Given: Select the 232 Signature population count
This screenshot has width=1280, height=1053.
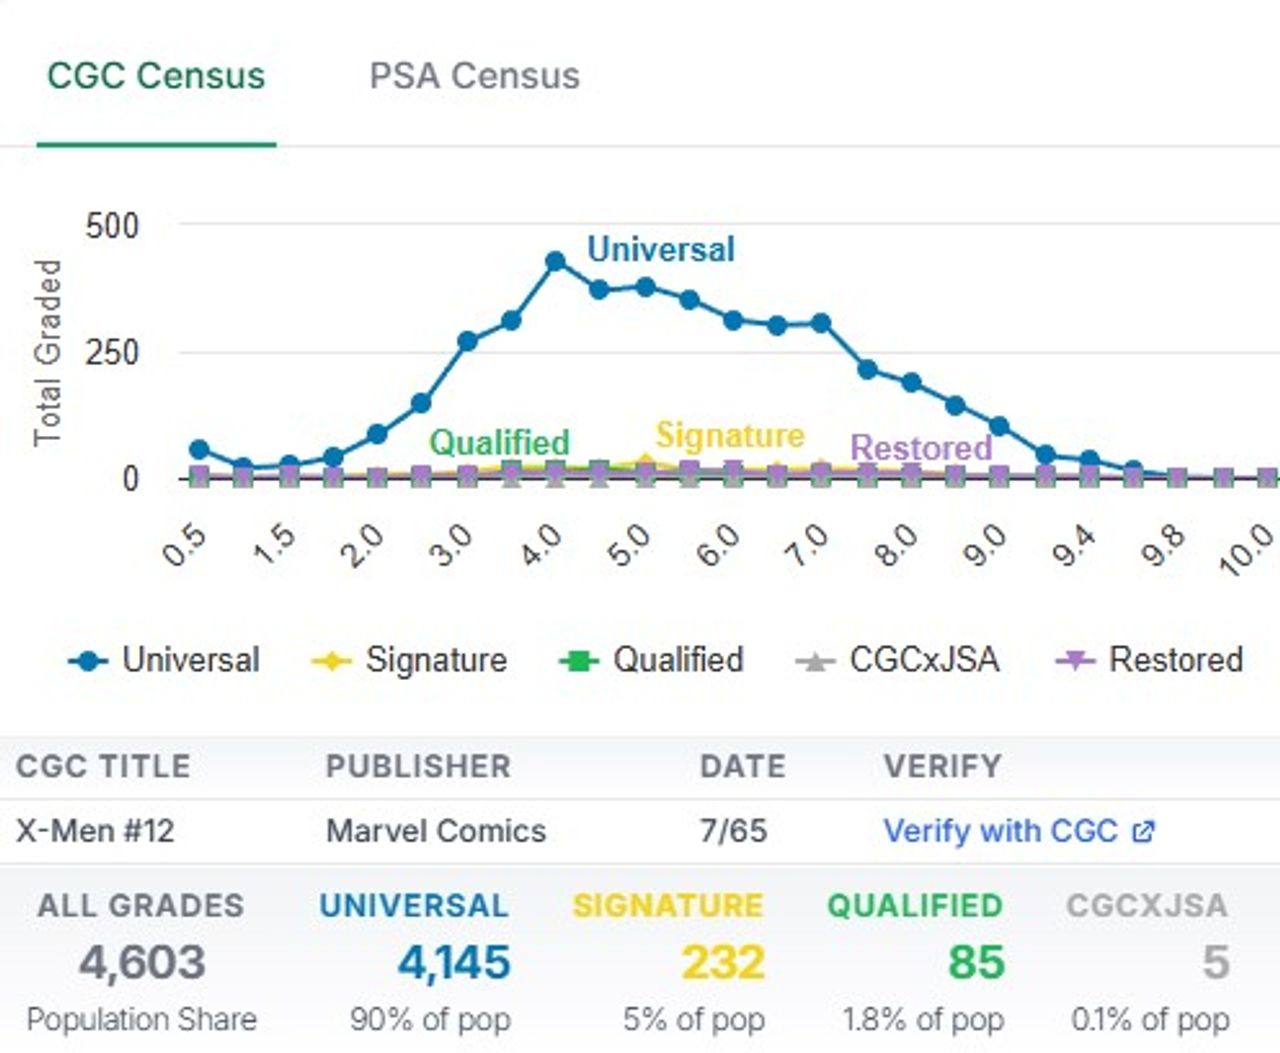Looking at the screenshot, I should pyautogui.click(x=723, y=962).
